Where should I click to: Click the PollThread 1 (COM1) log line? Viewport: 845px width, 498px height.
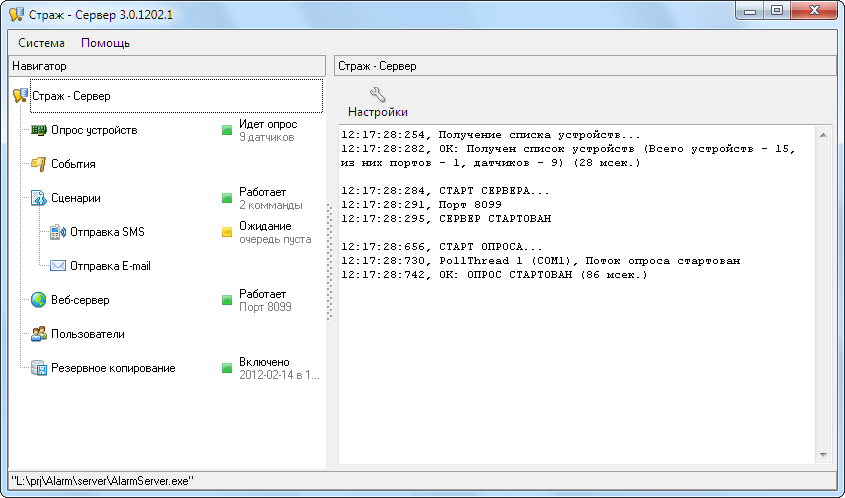[541, 261]
